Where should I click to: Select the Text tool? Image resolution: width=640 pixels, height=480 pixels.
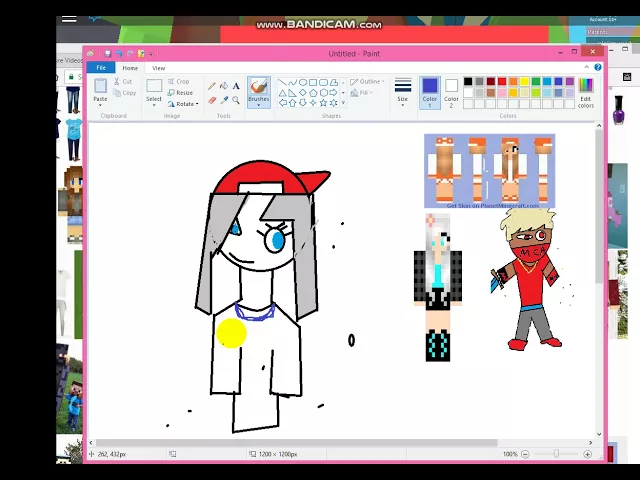(x=236, y=86)
